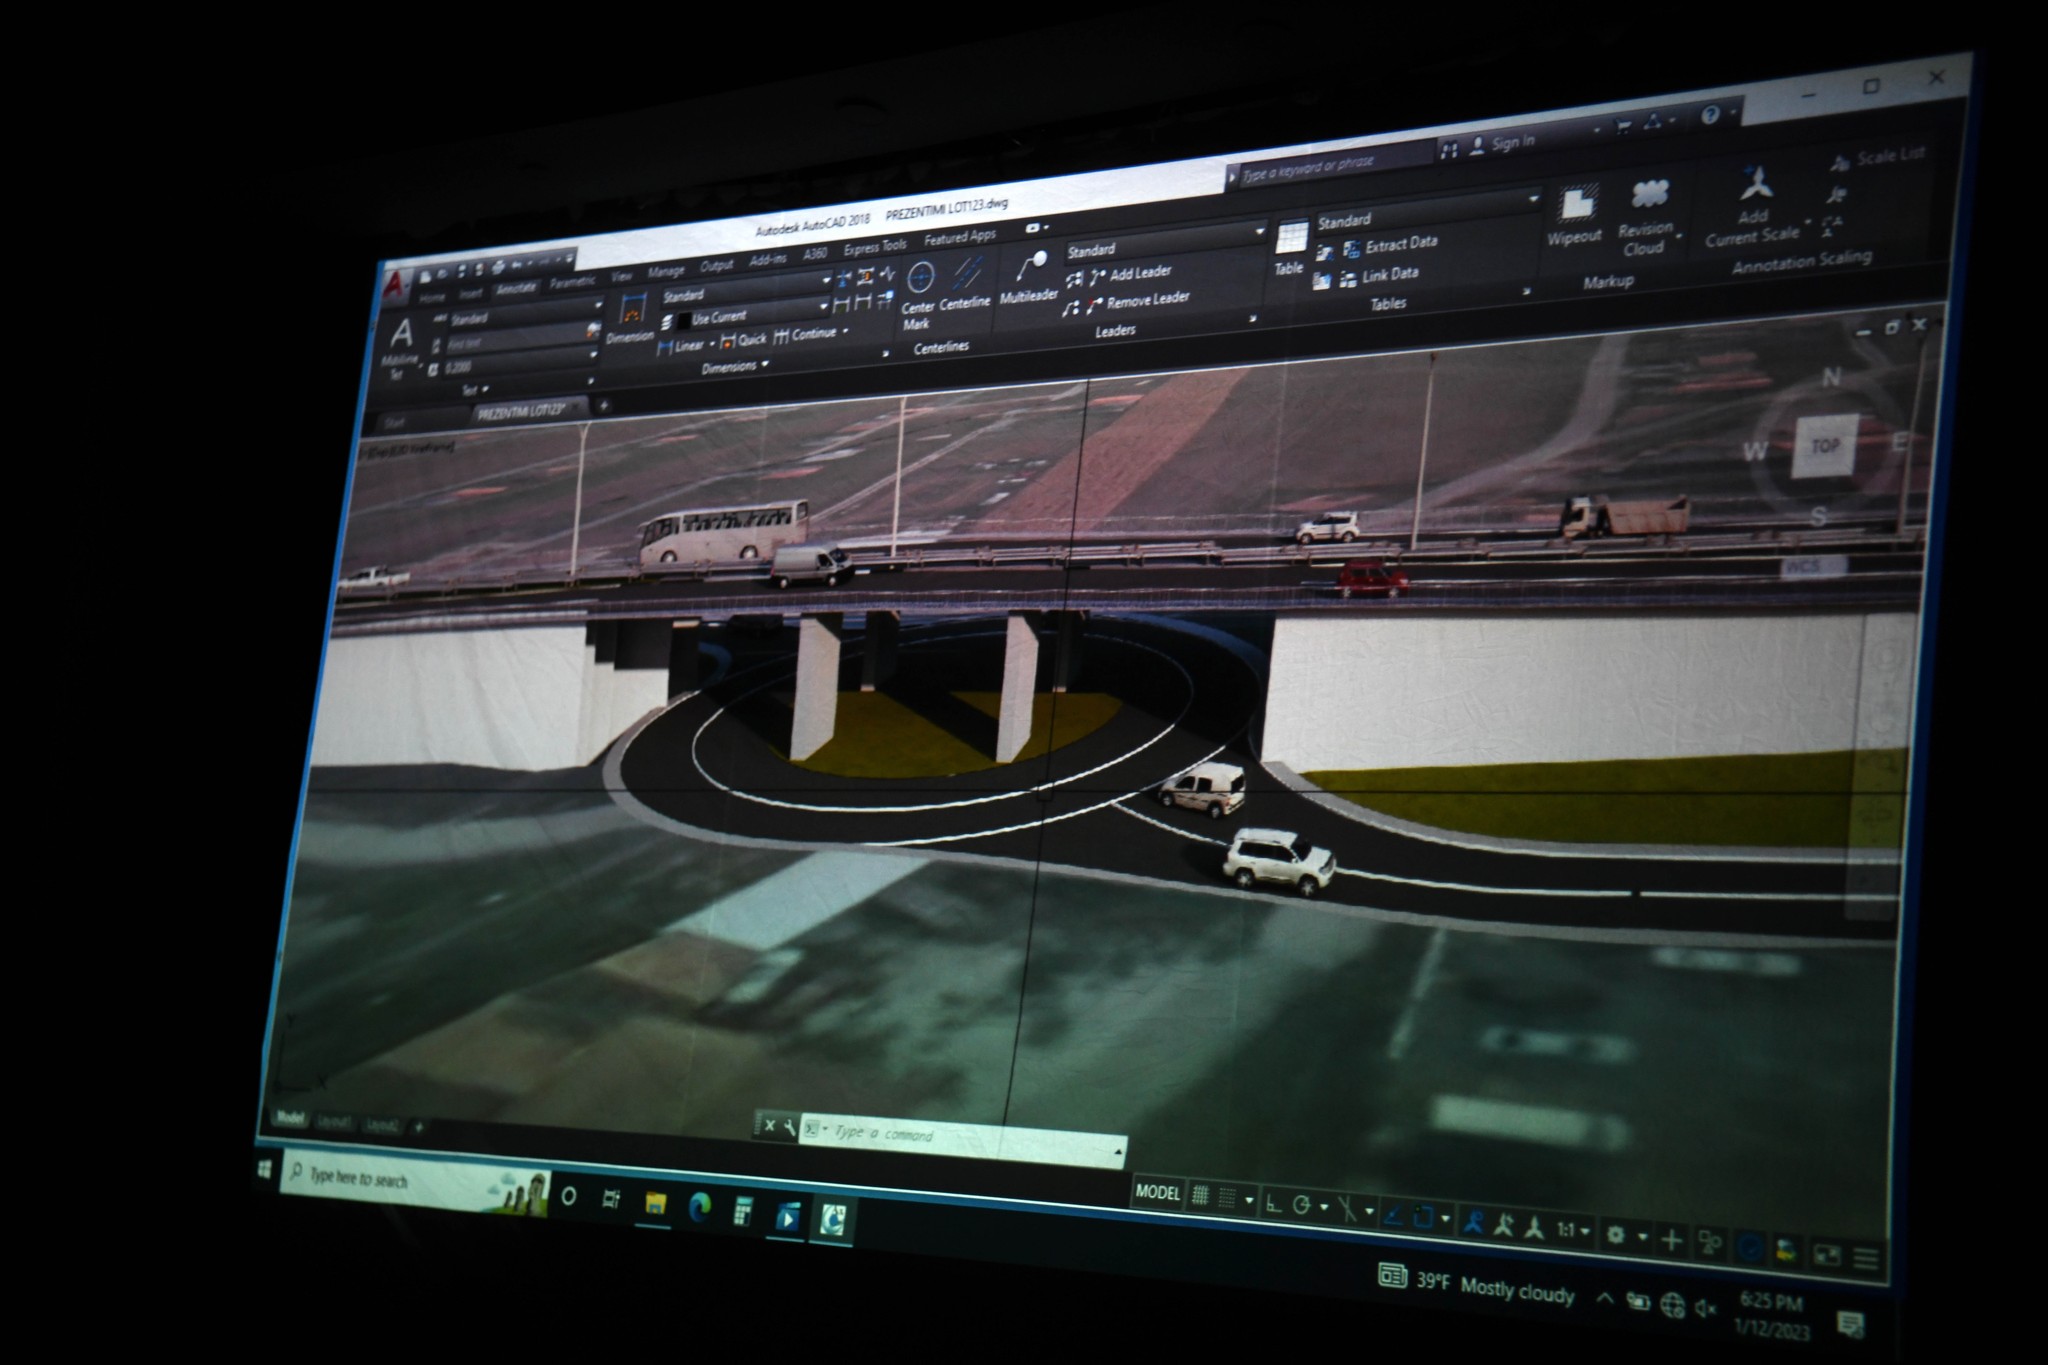The width and height of the screenshot is (2048, 1365).
Task: Open the Linear dimension dropdown arrow
Action: tap(712, 344)
